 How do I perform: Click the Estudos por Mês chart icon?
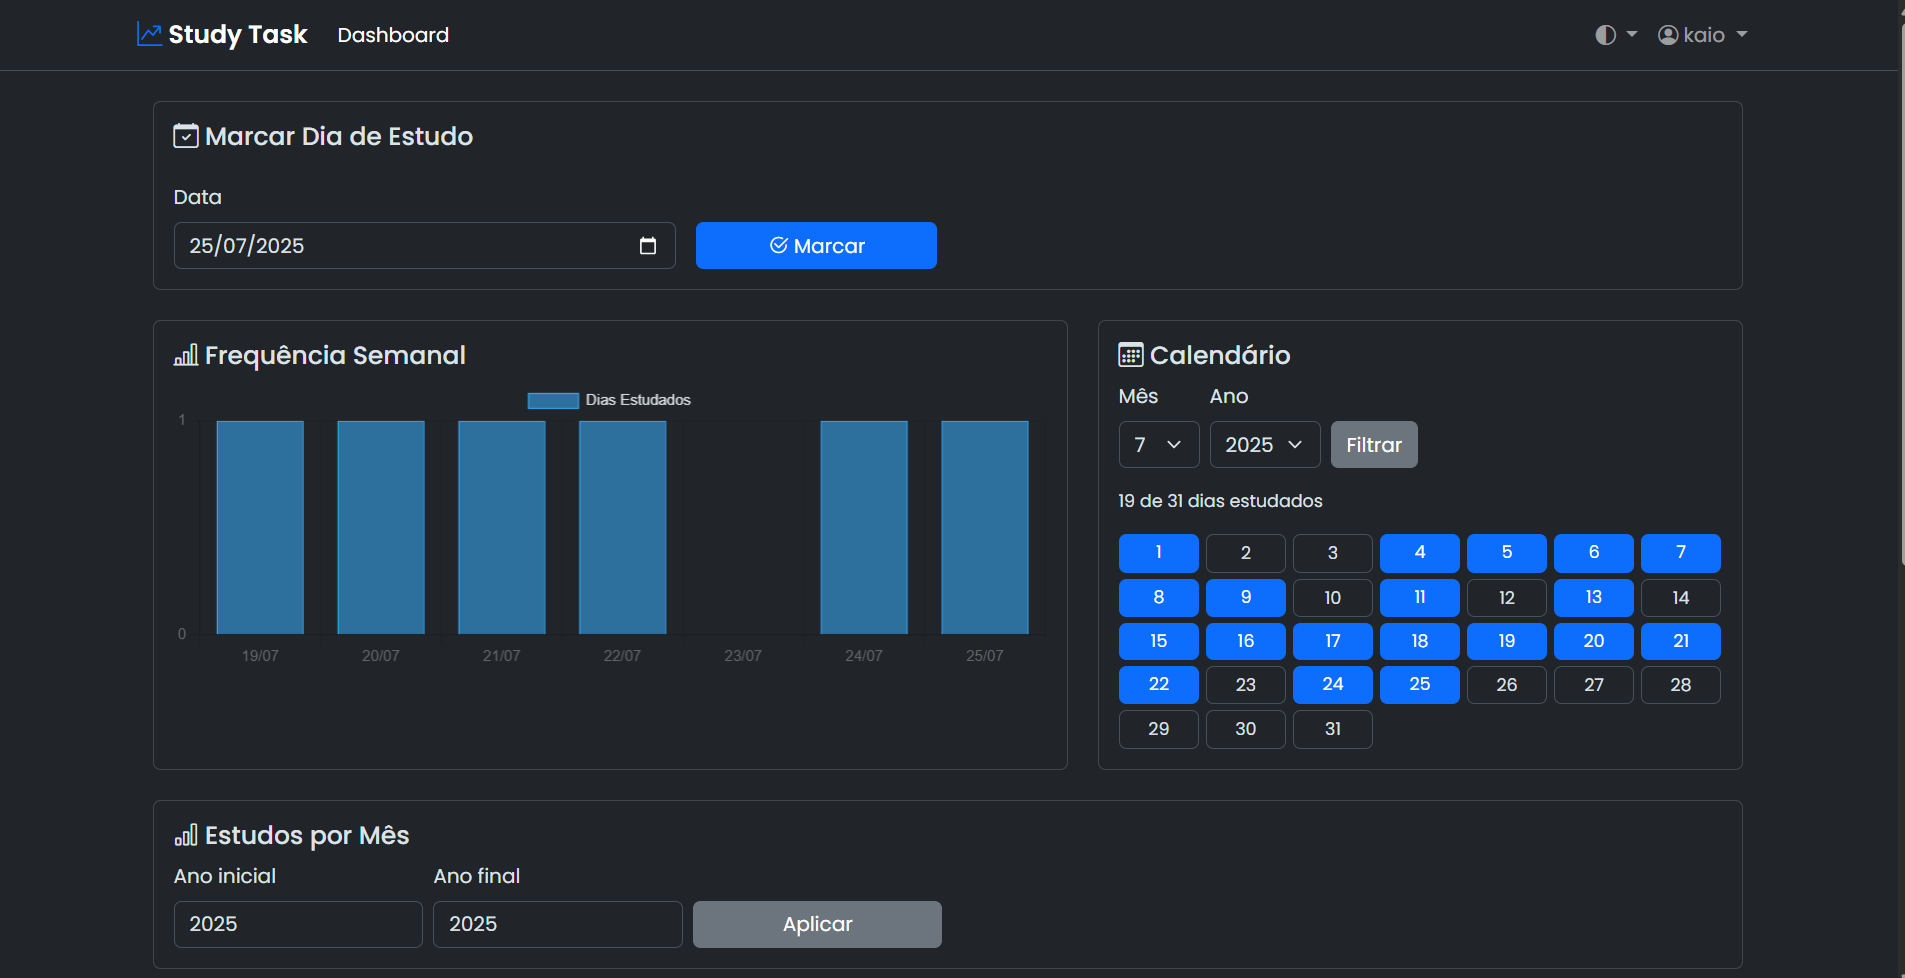tap(186, 835)
